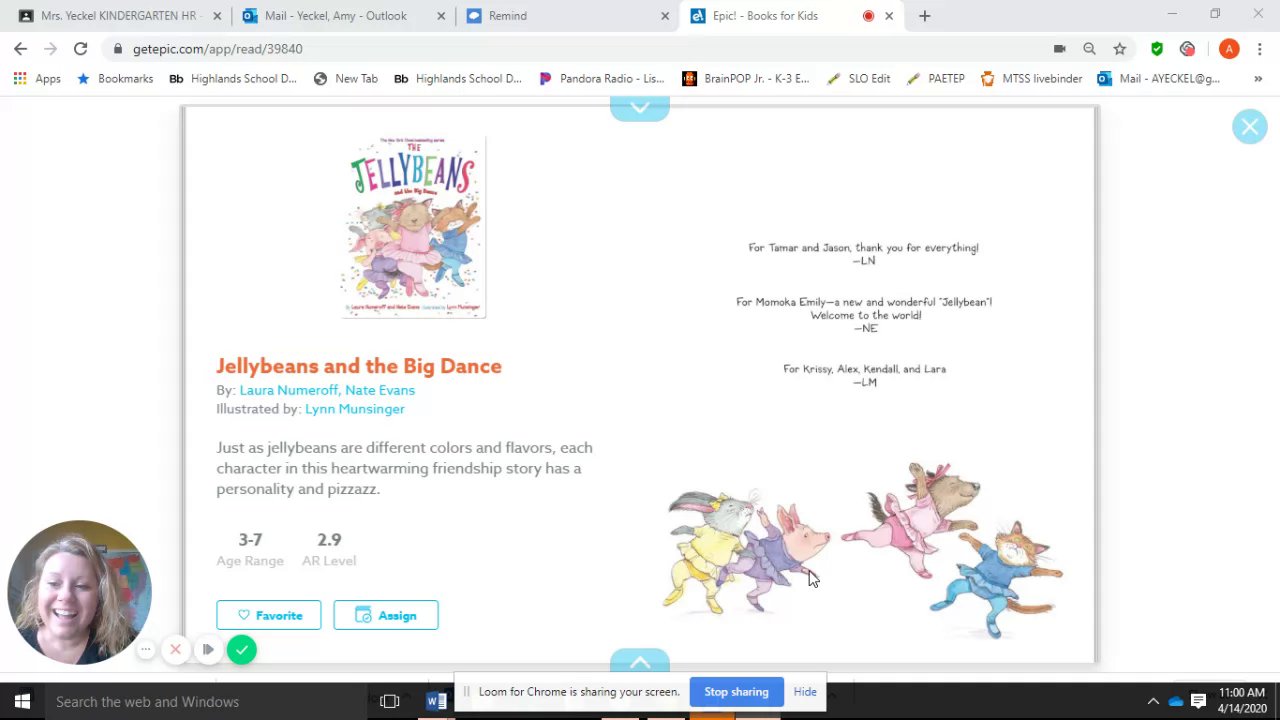Open BrainPOP Jr. bookmark

[x=746, y=78]
